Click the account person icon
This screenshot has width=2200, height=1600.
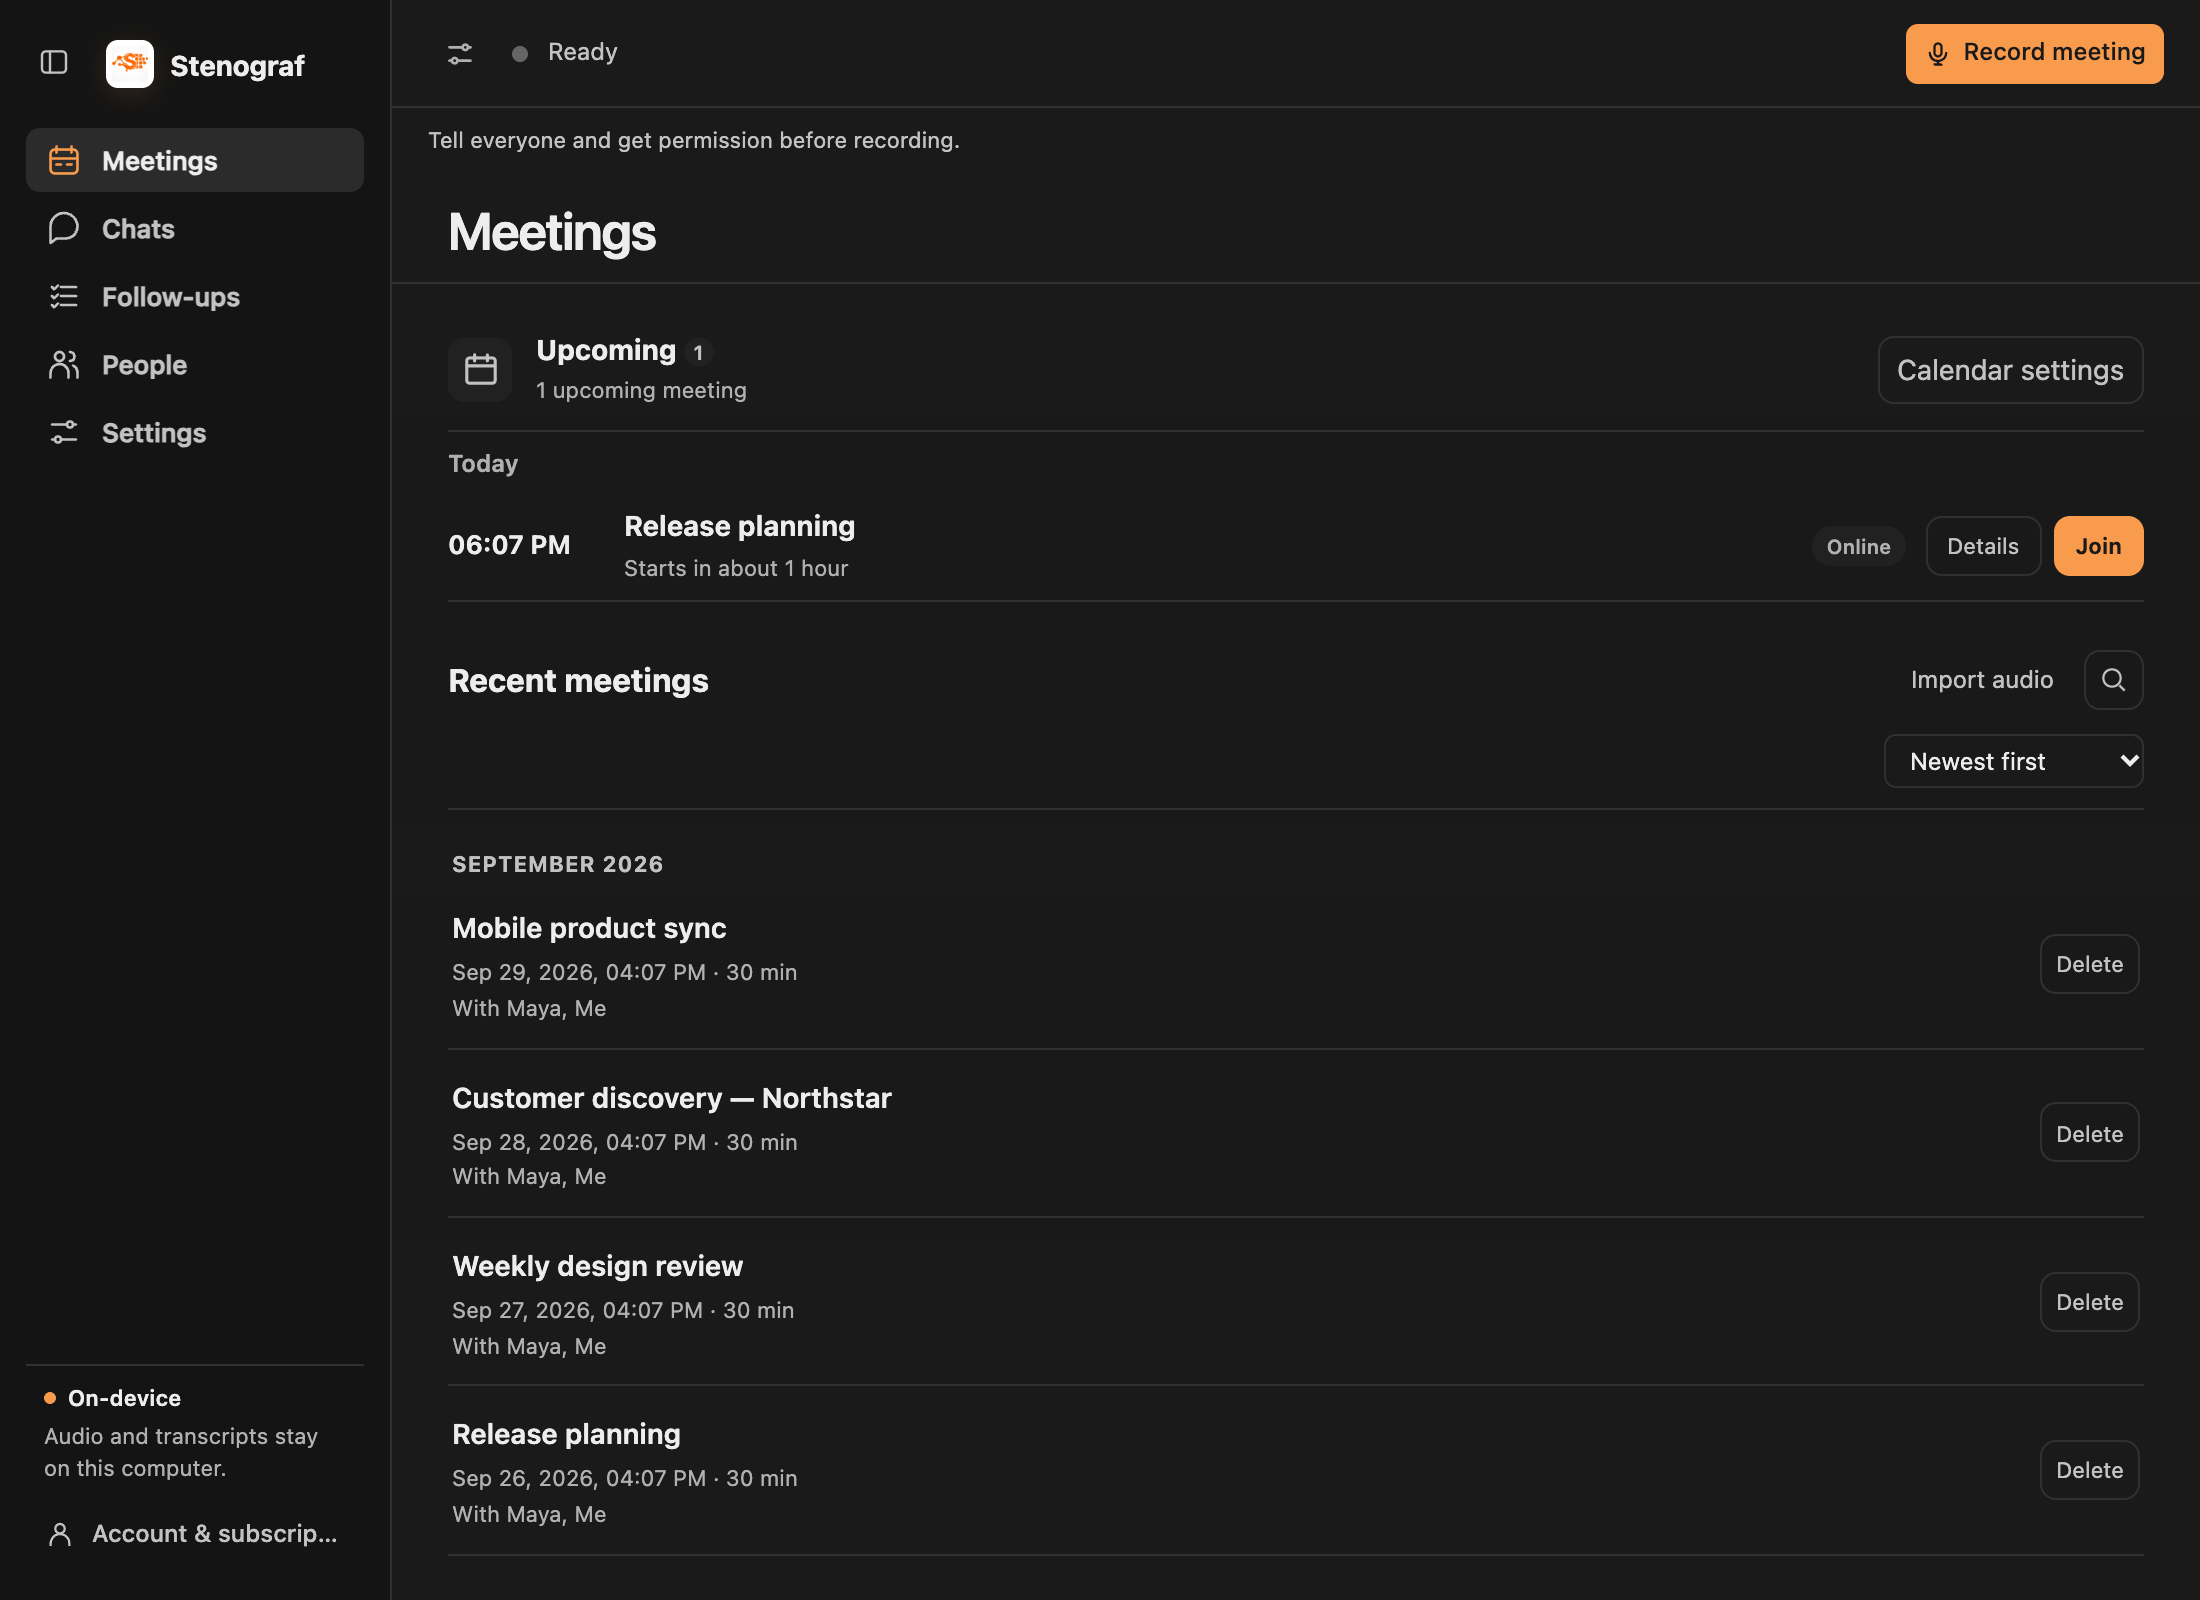[60, 1534]
